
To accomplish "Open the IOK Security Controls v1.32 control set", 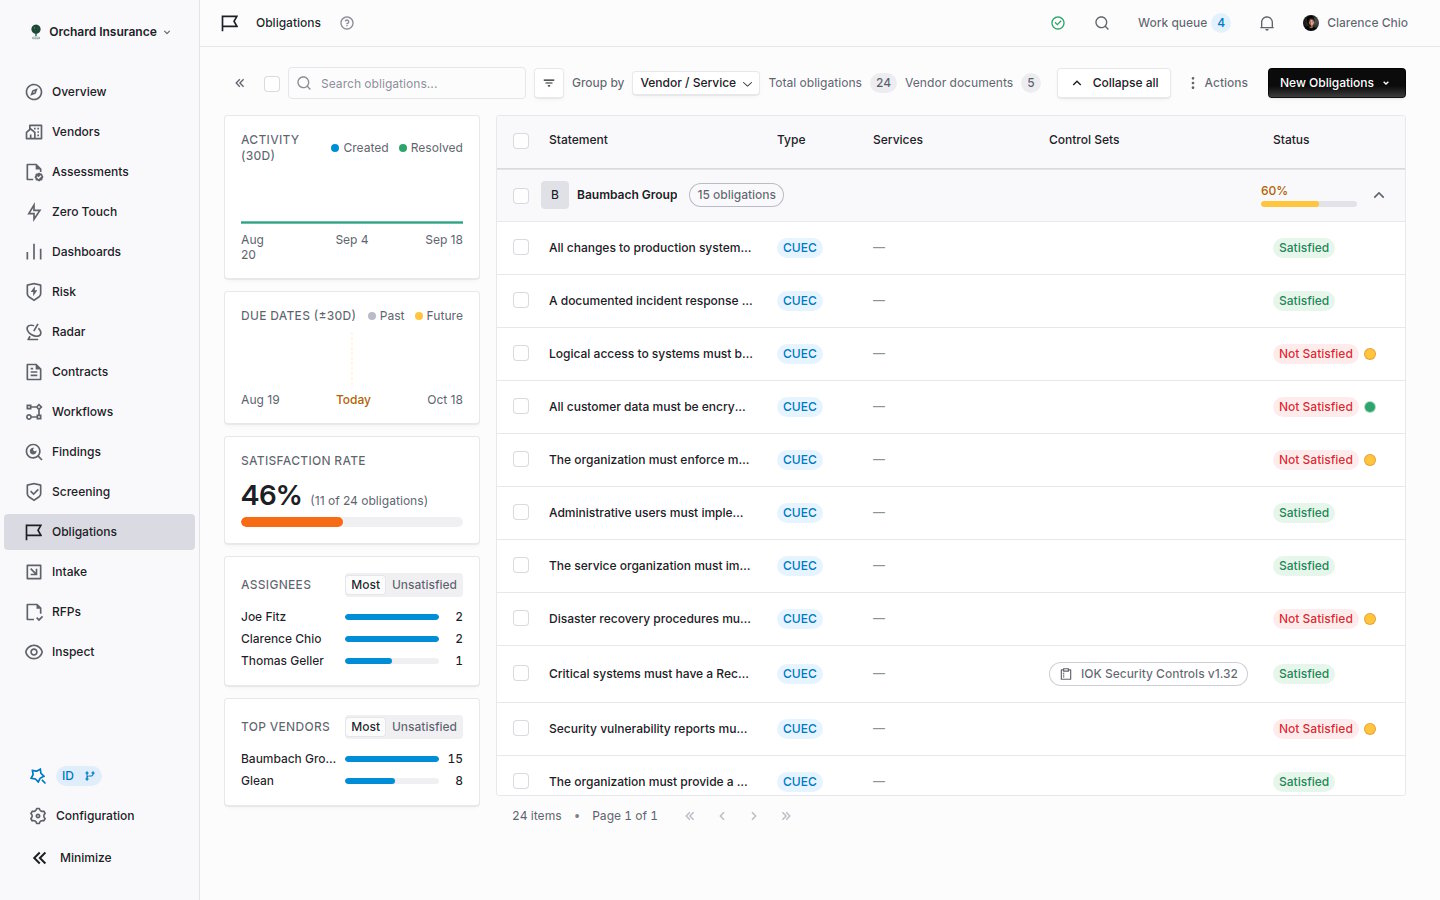I will (1148, 674).
